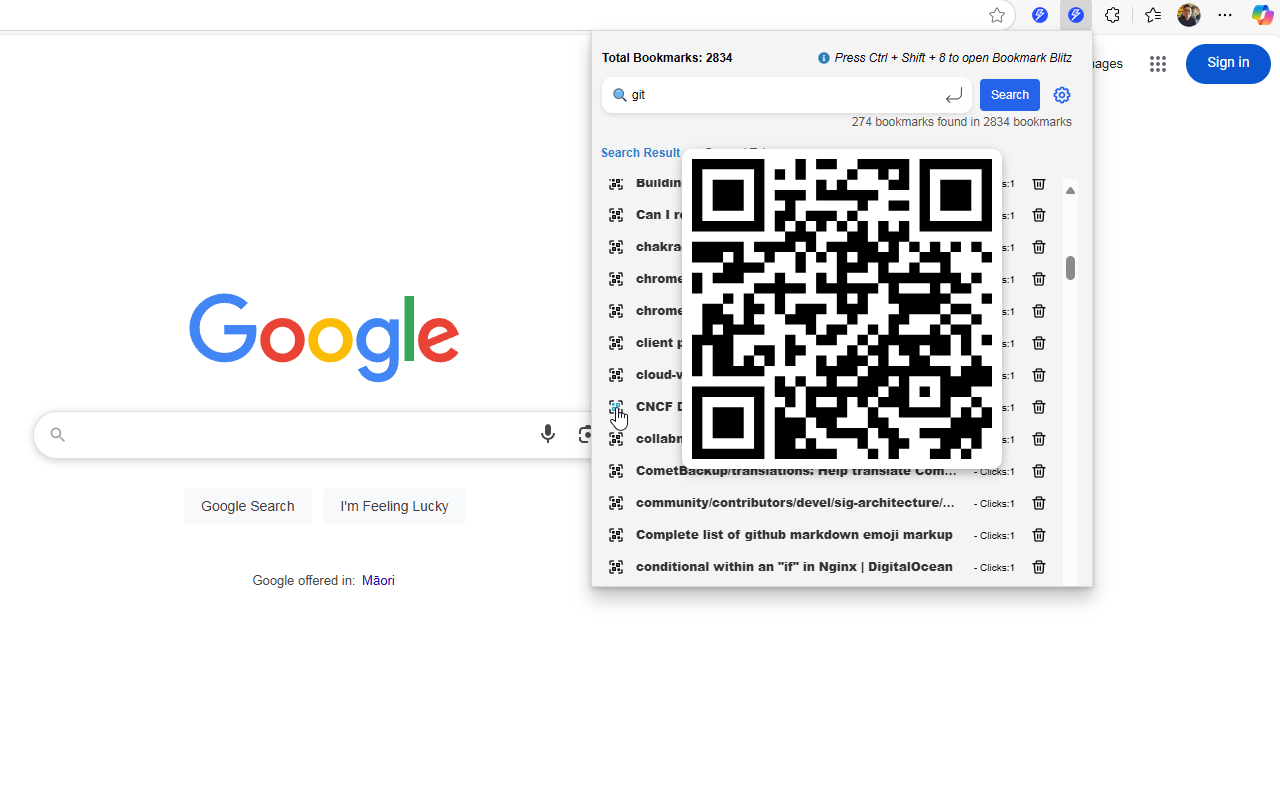Delete the github markdown emoji bookmark
This screenshot has width=1280, height=800.
[1039, 535]
